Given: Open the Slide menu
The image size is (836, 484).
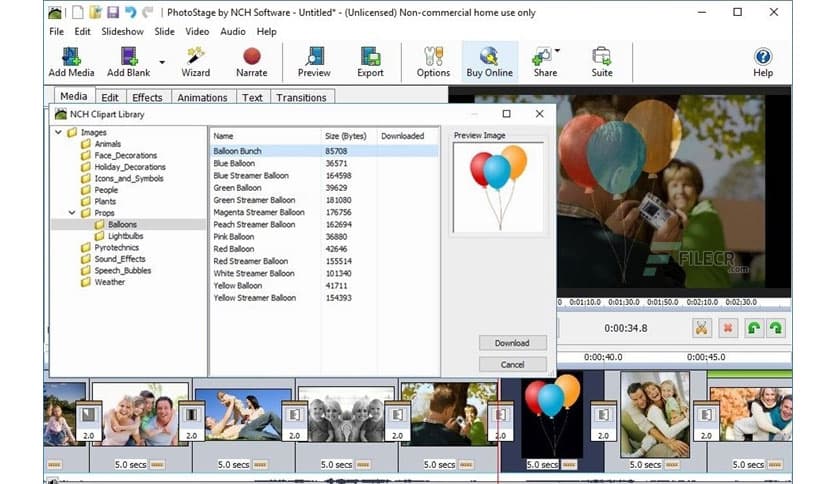Looking at the screenshot, I should (x=164, y=31).
